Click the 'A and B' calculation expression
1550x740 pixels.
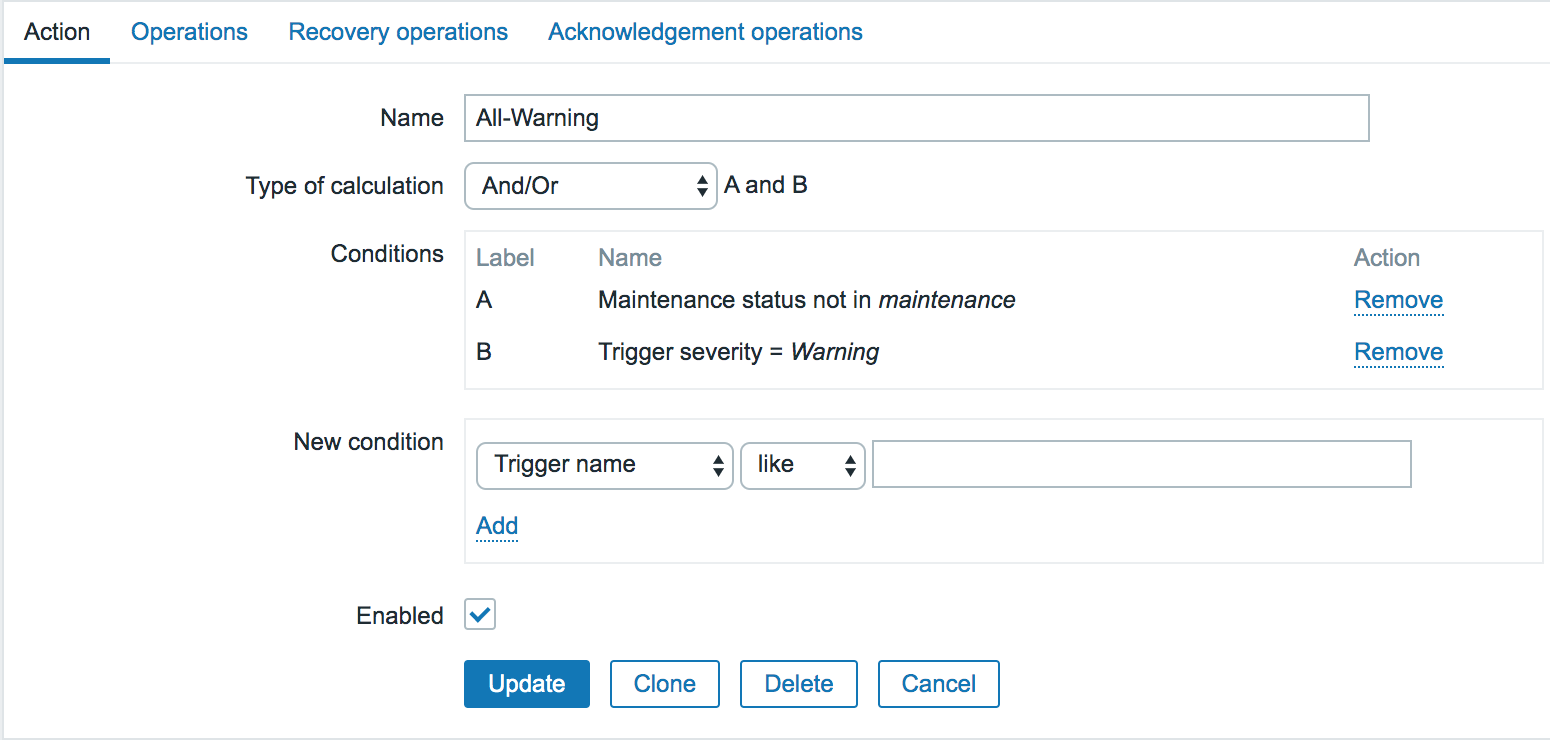[765, 186]
